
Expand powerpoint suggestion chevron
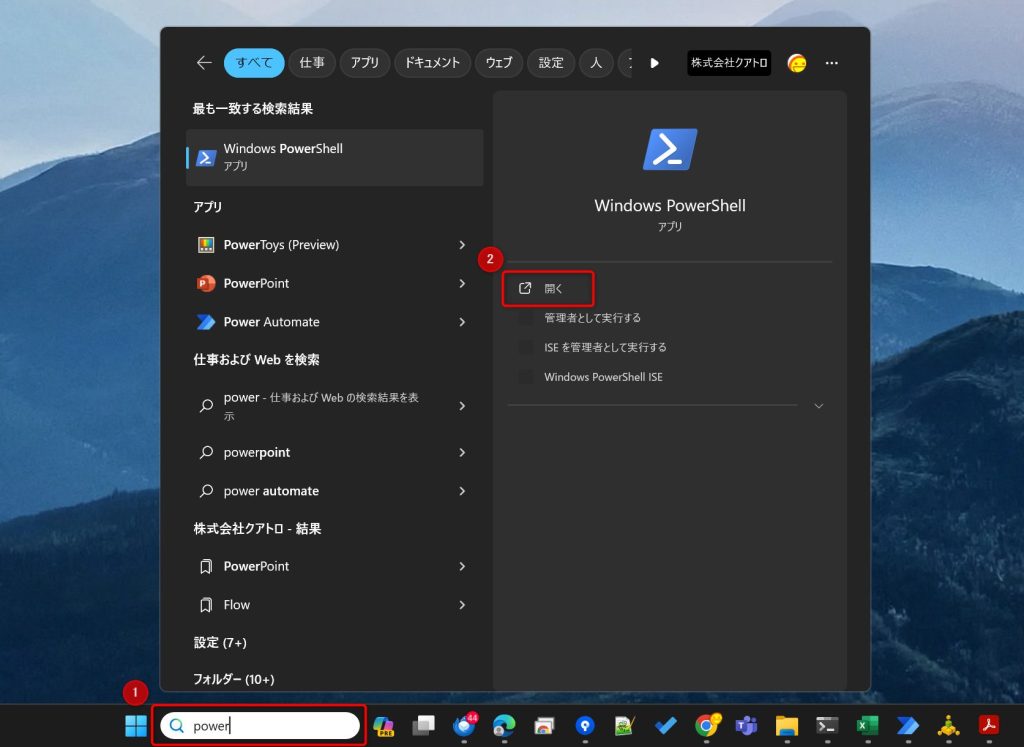462,453
